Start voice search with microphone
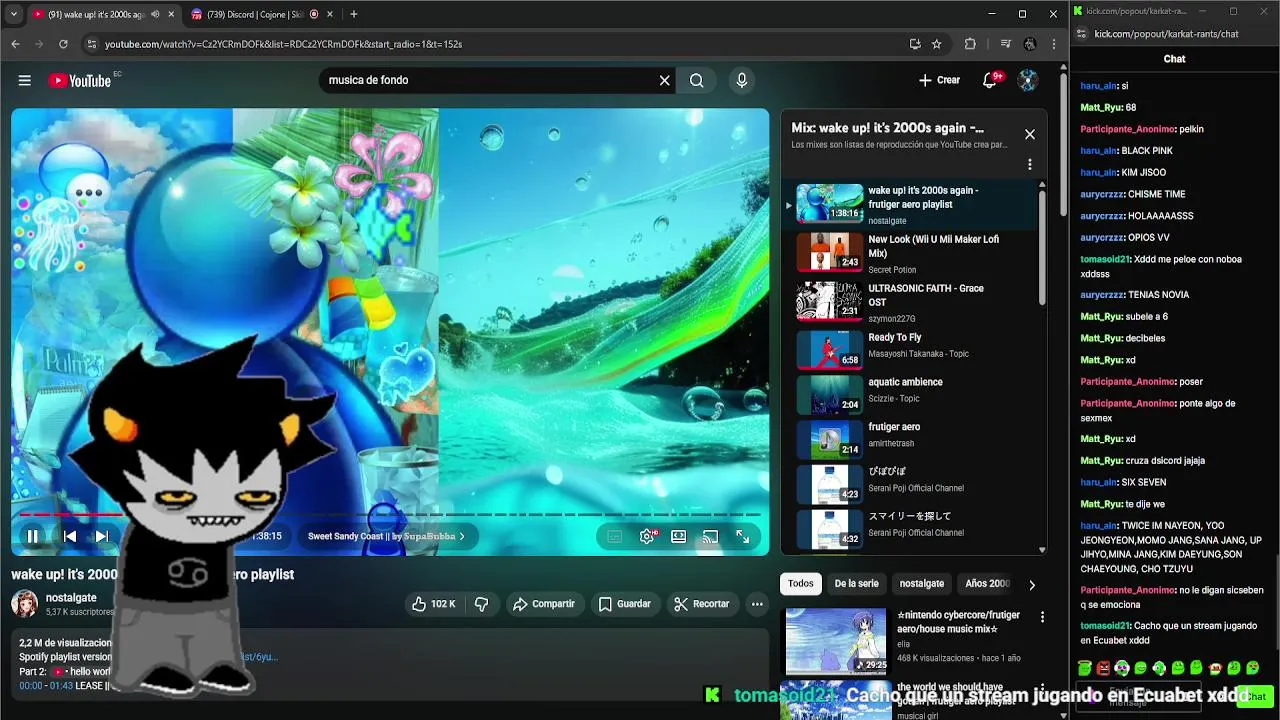Screen dimensions: 1280x720 pyautogui.click(x=741, y=80)
